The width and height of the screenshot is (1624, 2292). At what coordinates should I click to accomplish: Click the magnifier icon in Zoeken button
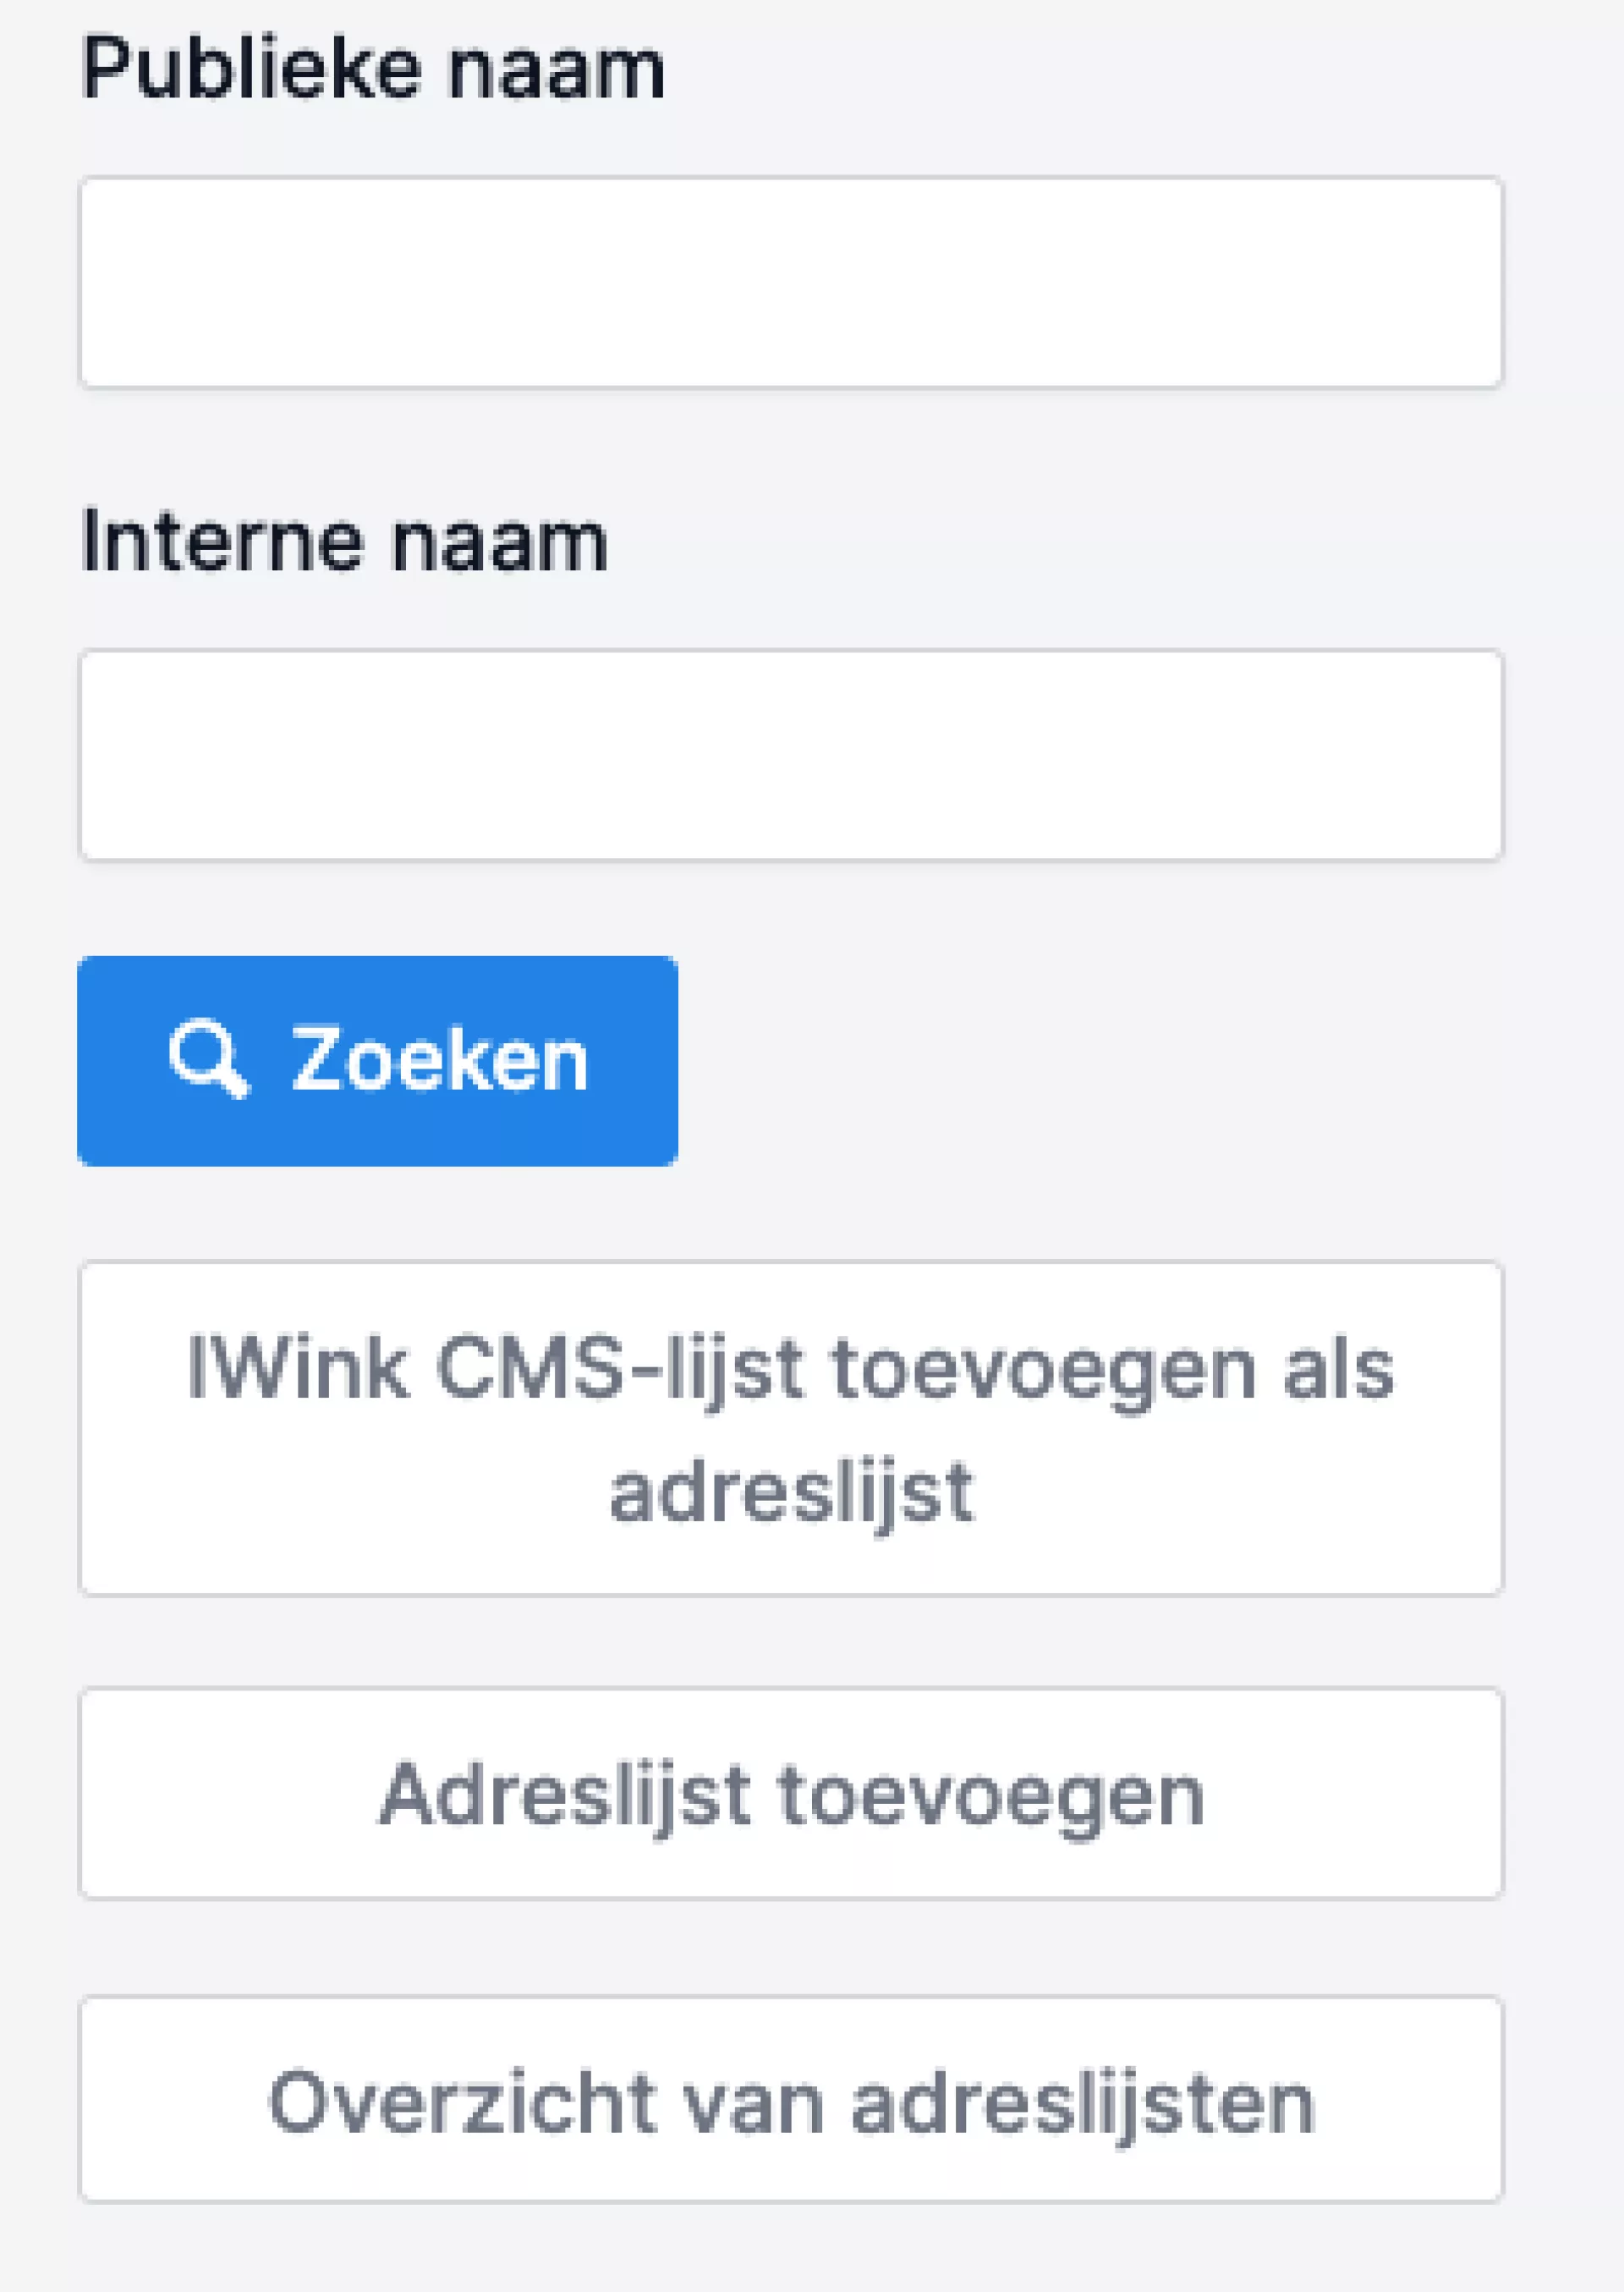[x=208, y=1058]
